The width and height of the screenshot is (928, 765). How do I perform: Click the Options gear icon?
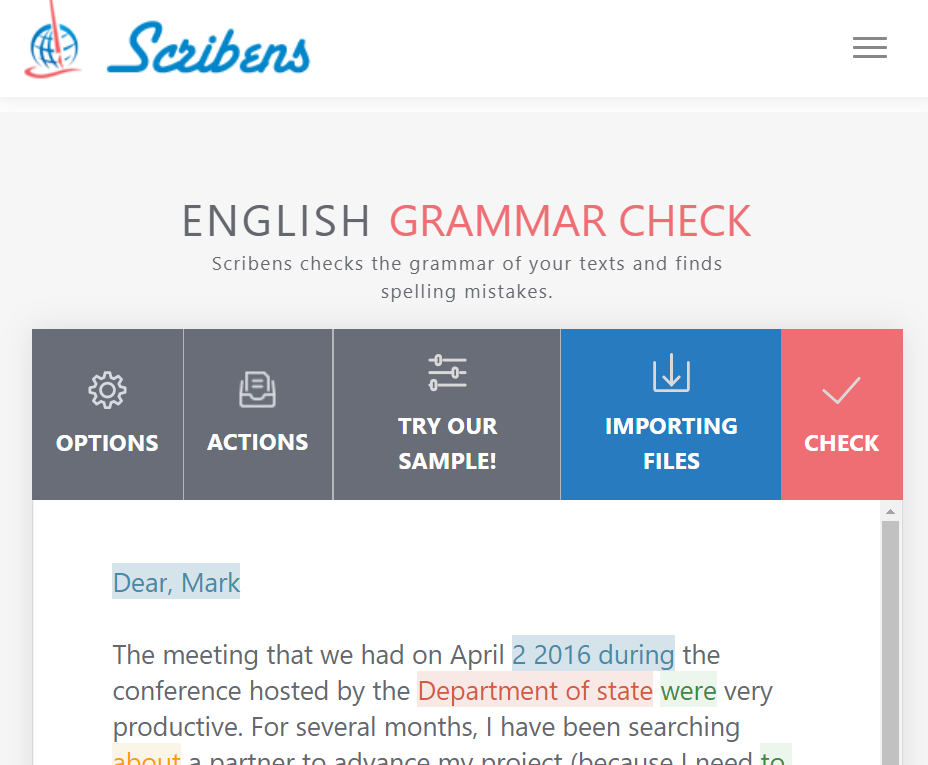click(x=107, y=390)
